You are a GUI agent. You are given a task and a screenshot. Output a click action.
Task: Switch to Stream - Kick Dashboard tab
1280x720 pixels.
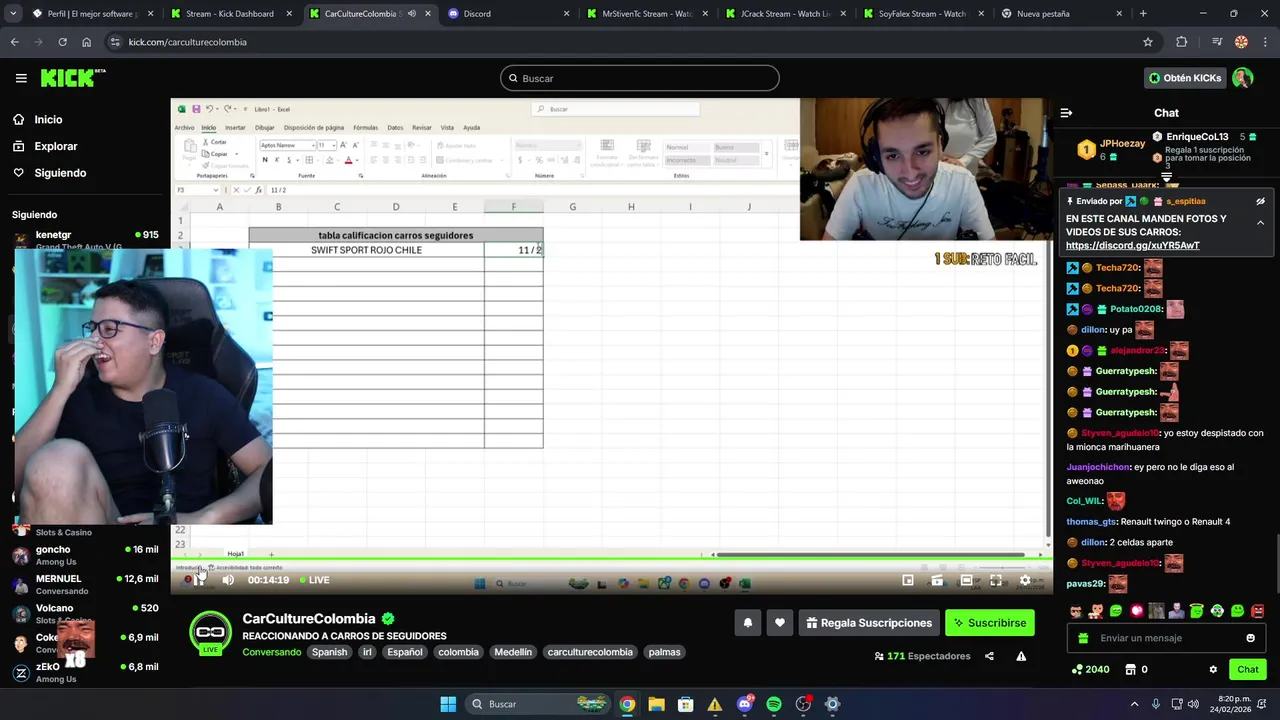pyautogui.click(x=229, y=14)
